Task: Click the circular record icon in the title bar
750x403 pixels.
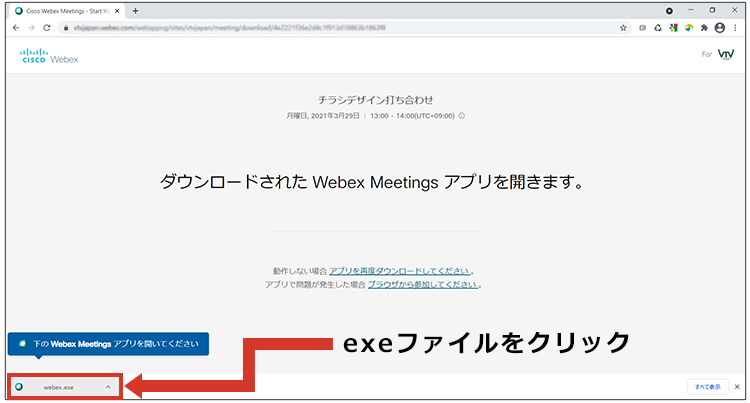Action: click(x=669, y=11)
